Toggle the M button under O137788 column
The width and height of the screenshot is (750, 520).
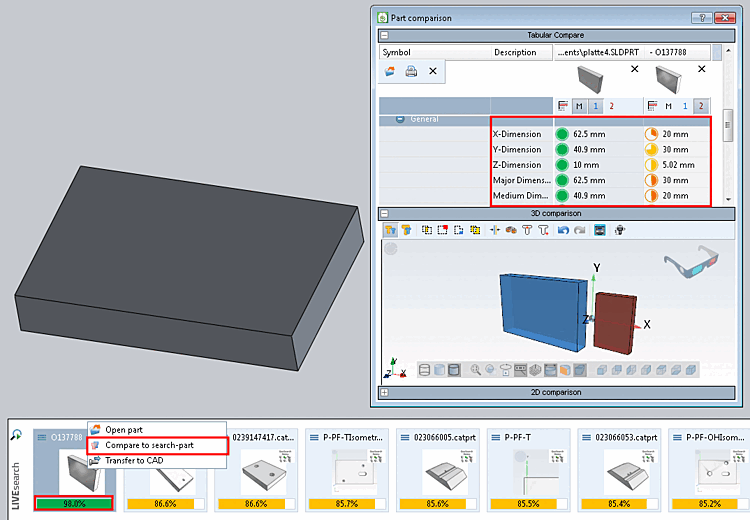(x=668, y=106)
